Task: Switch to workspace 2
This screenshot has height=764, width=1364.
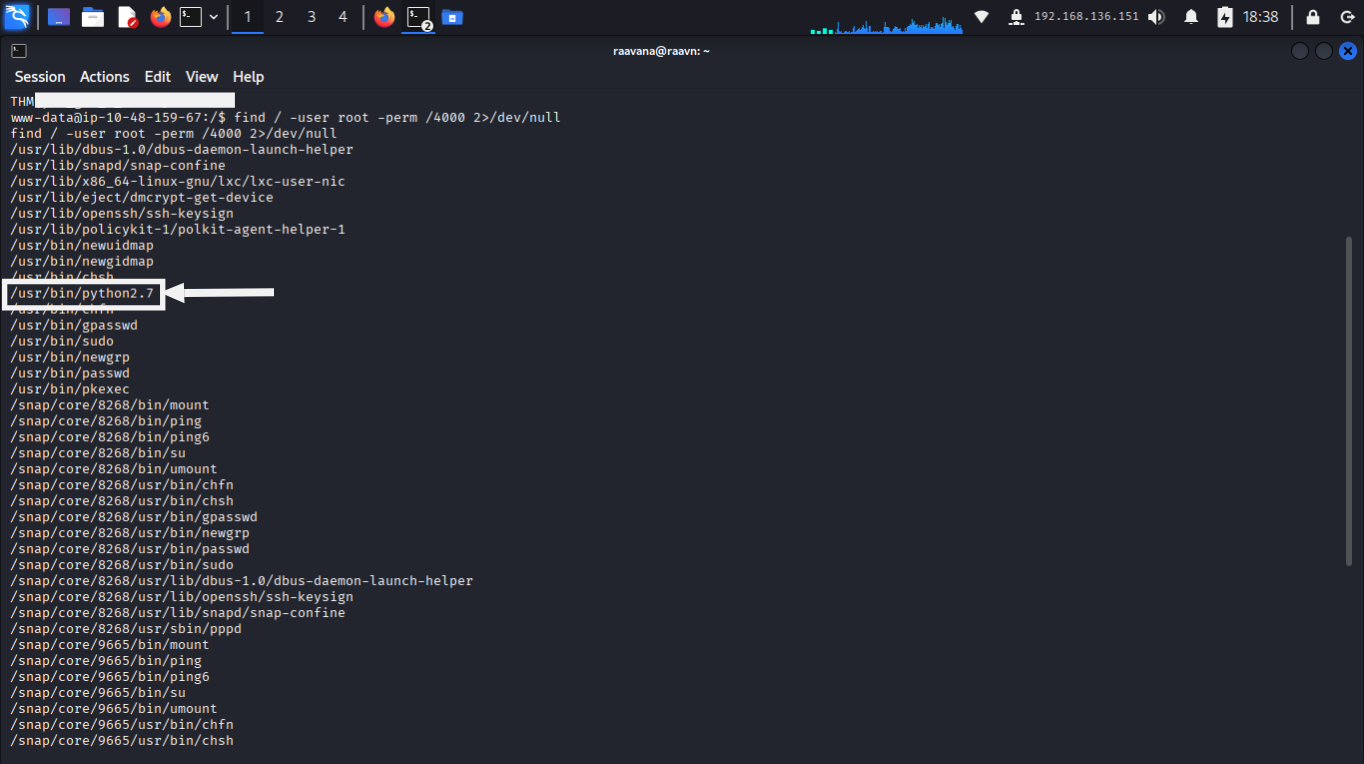Action: [x=279, y=17]
